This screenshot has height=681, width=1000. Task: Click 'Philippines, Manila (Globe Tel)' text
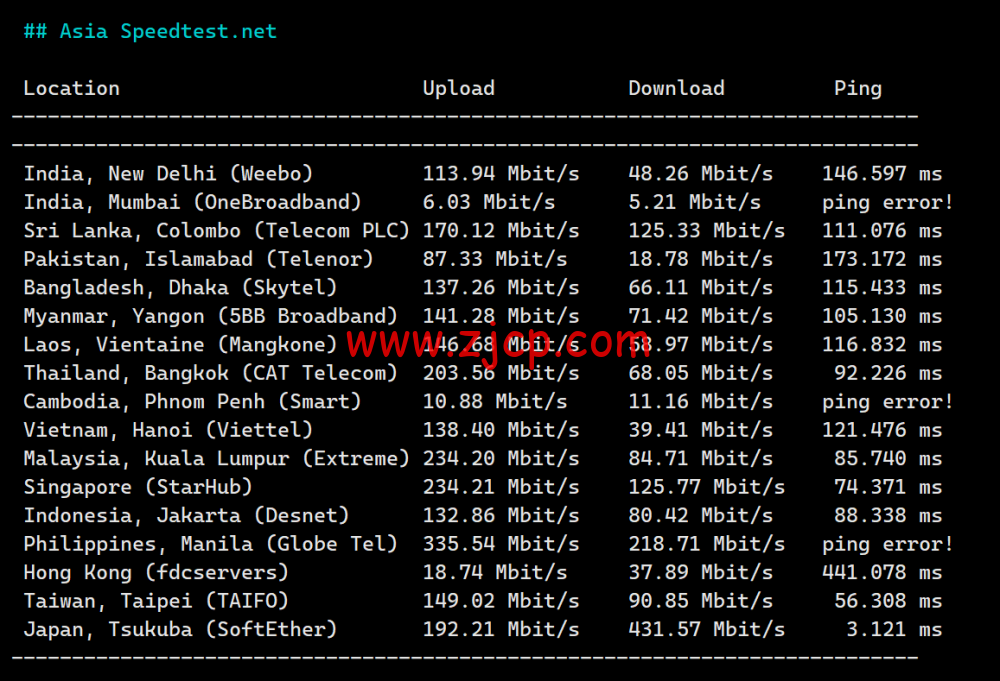click(x=210, y=544)
